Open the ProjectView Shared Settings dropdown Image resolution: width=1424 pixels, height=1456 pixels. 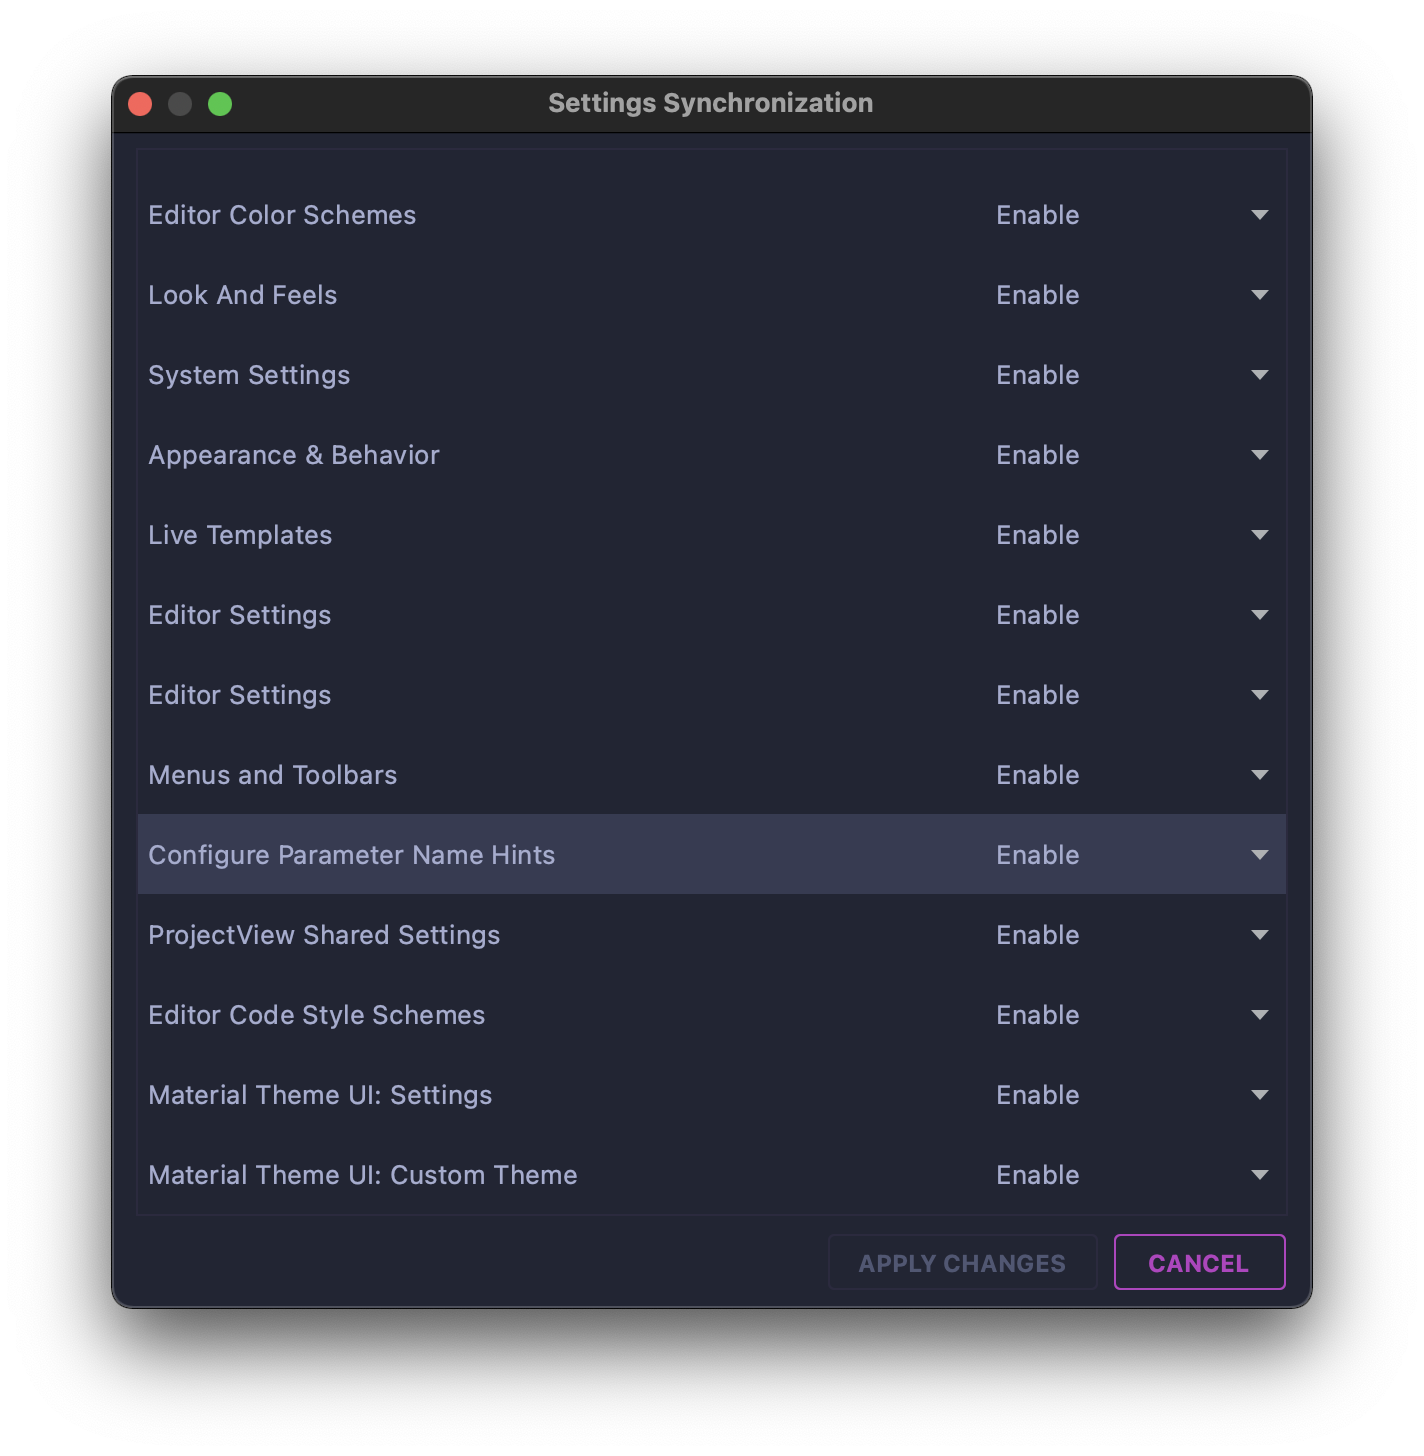click(x=1260, y=934)
